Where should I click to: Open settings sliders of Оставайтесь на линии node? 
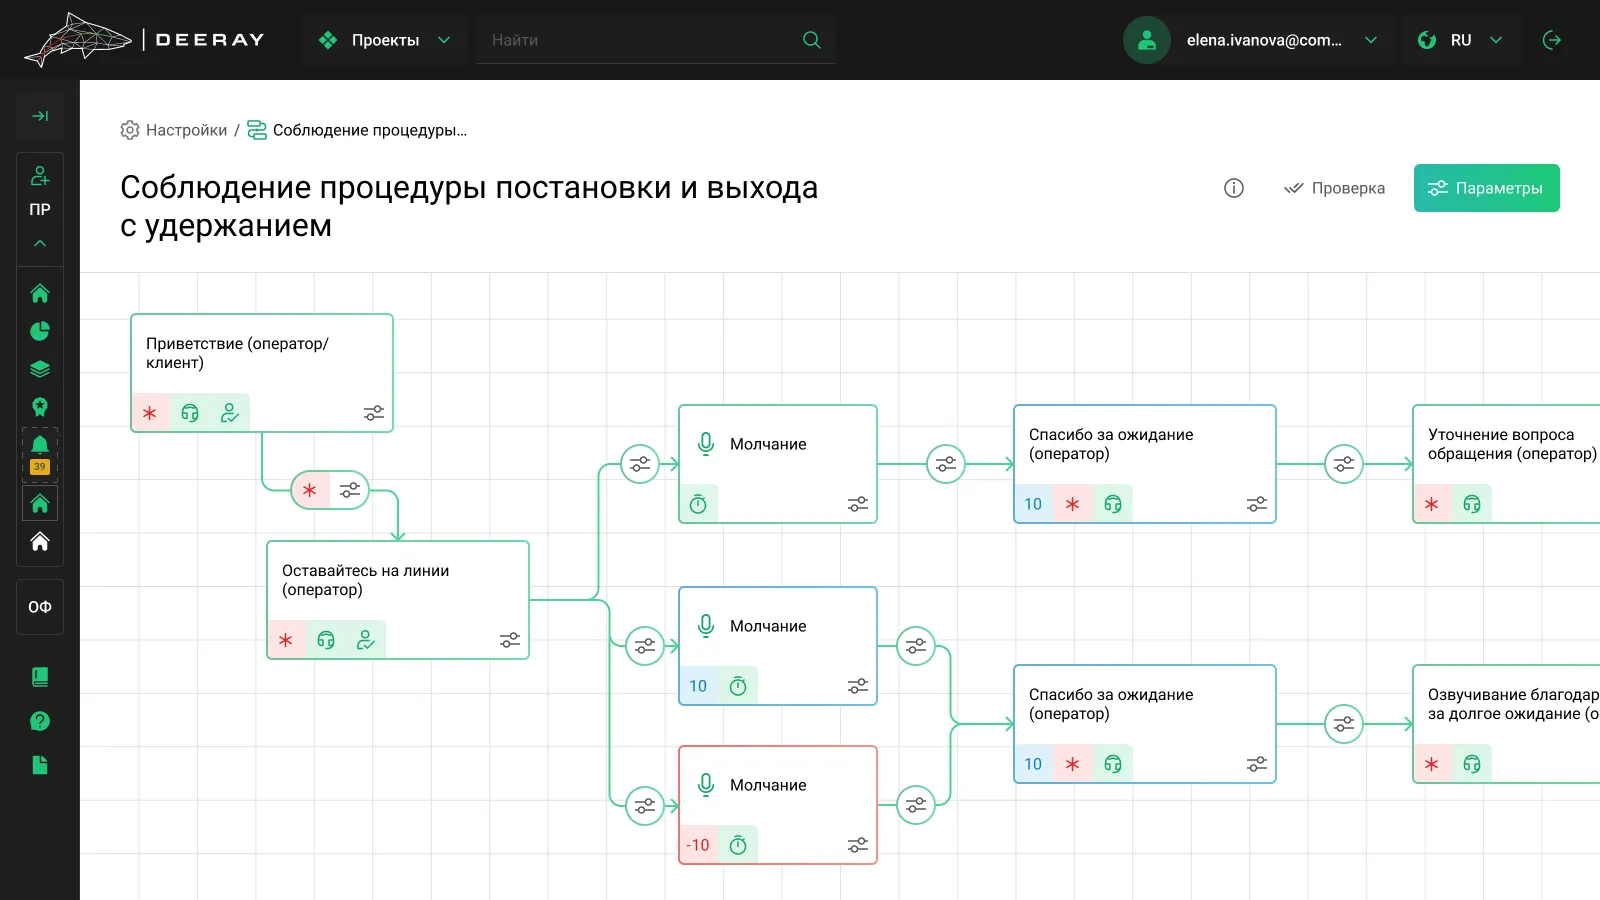510,640
